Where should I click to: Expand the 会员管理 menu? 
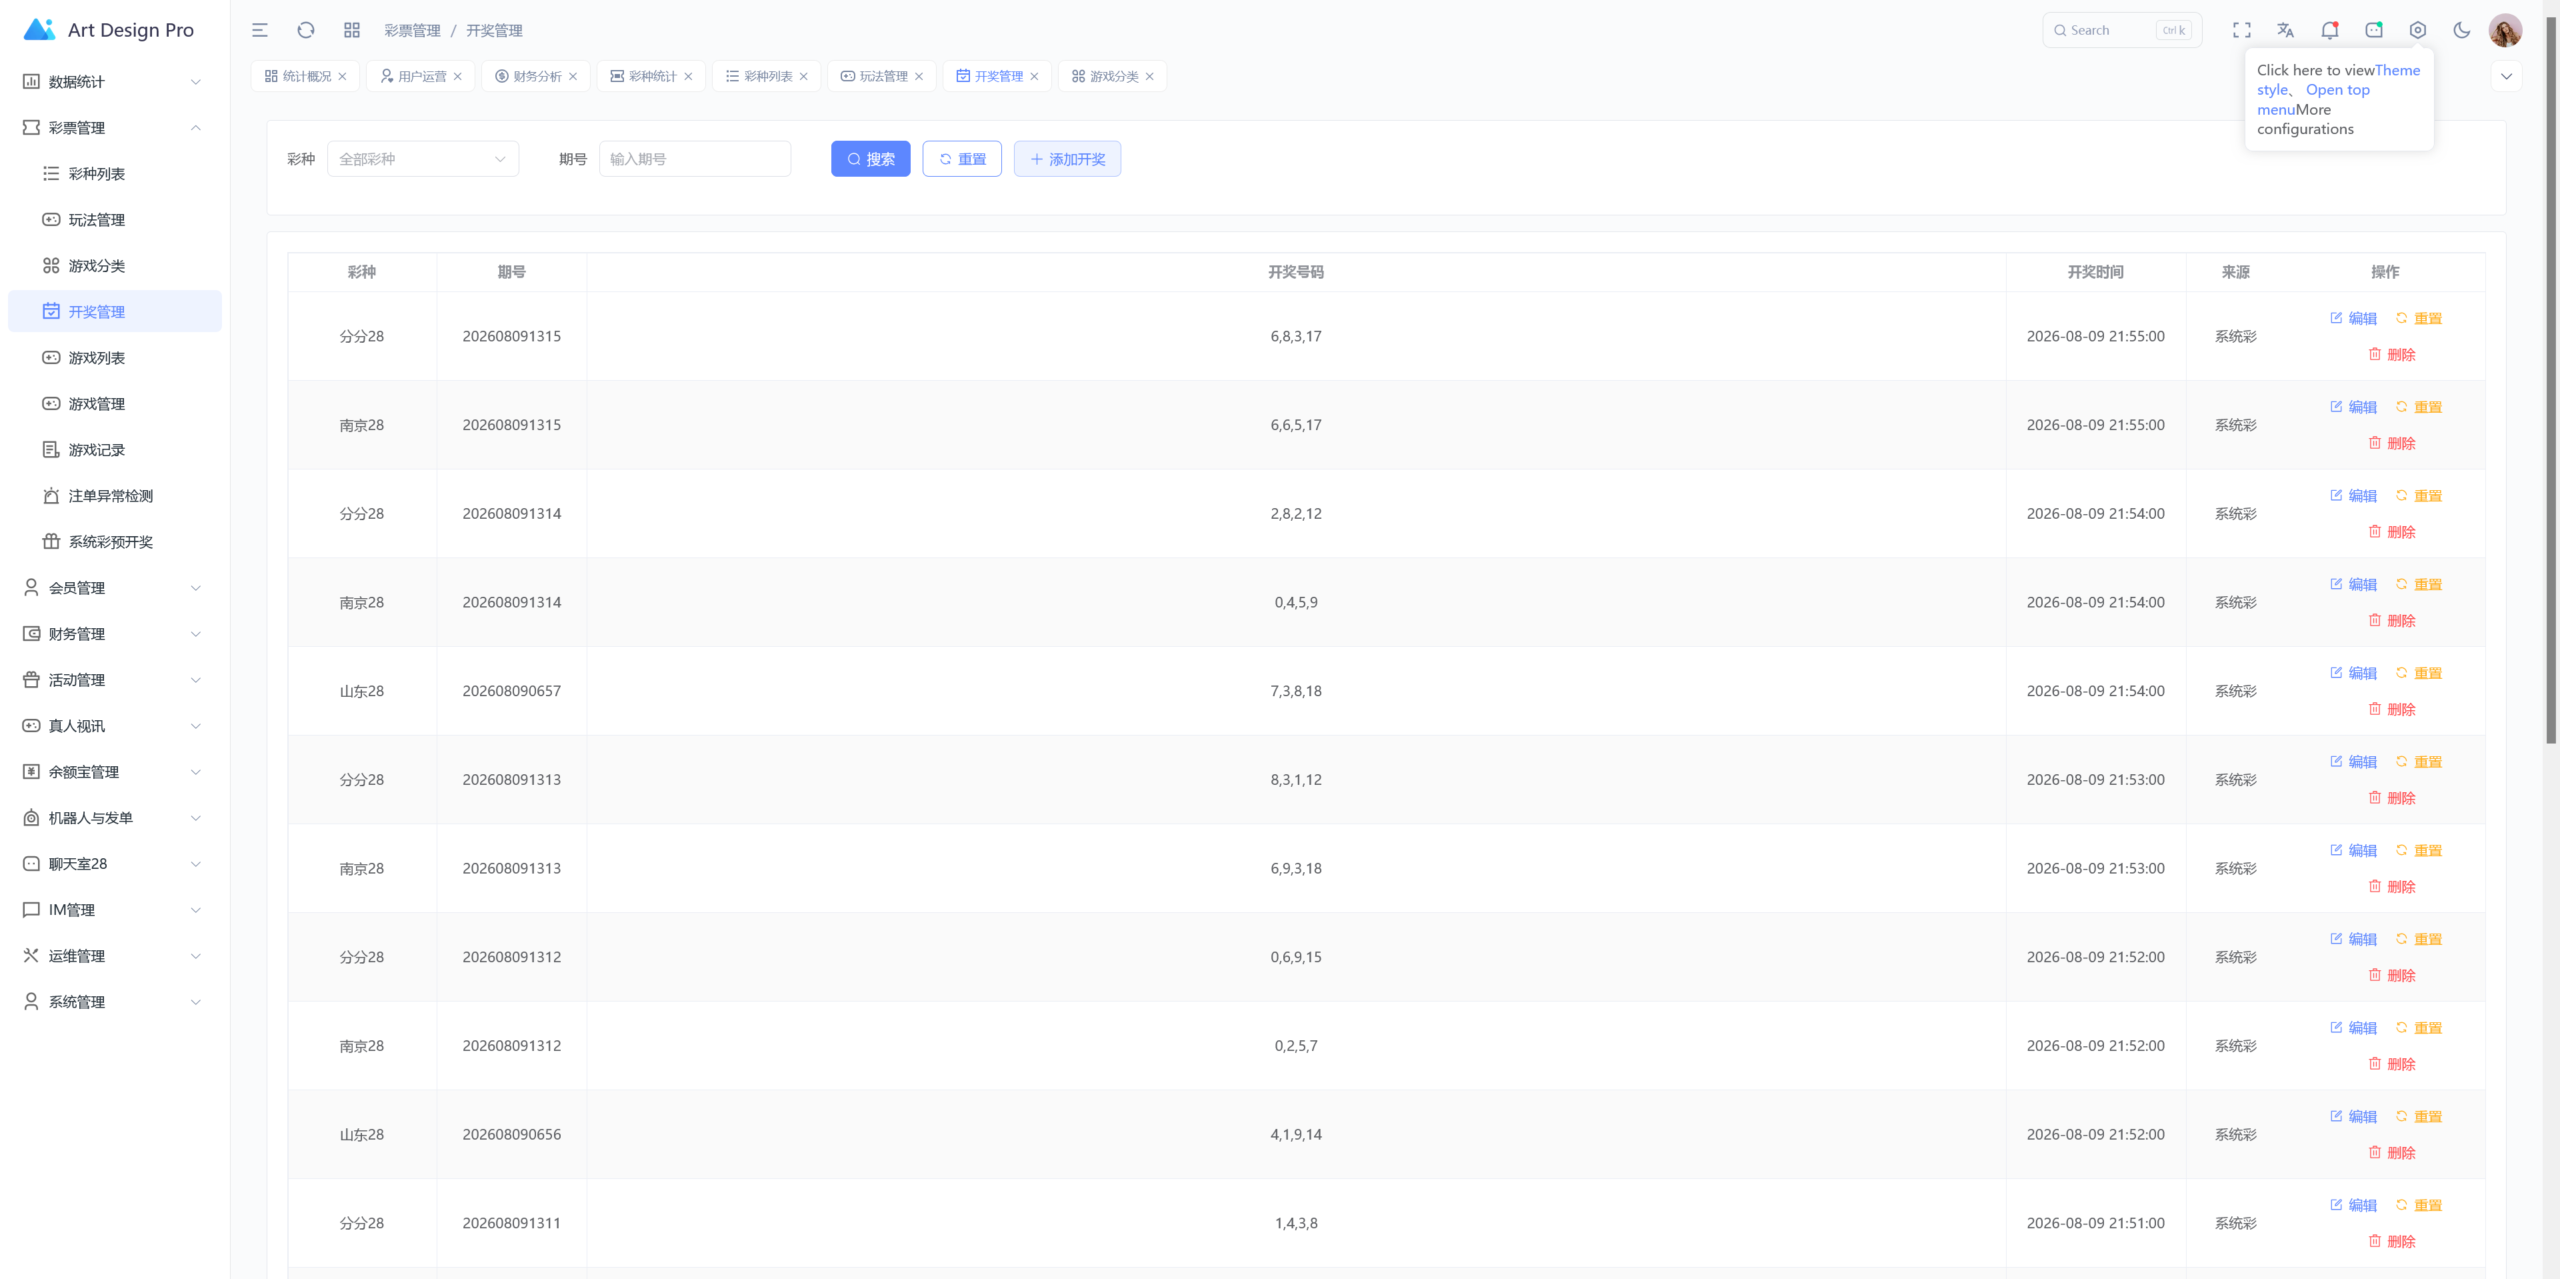pos(115,588)
